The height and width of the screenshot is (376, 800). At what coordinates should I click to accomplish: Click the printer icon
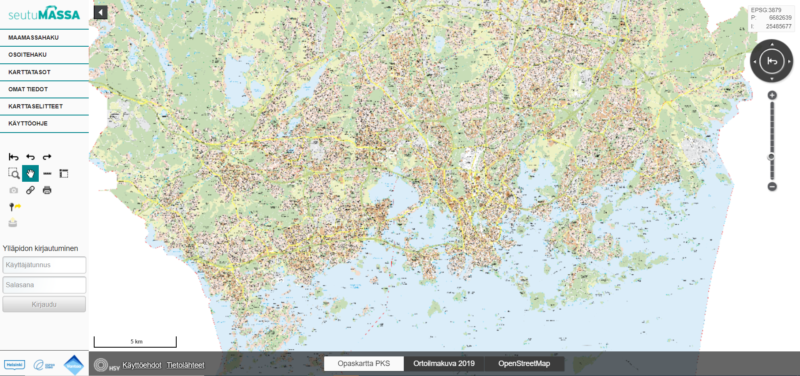point(47,190)
